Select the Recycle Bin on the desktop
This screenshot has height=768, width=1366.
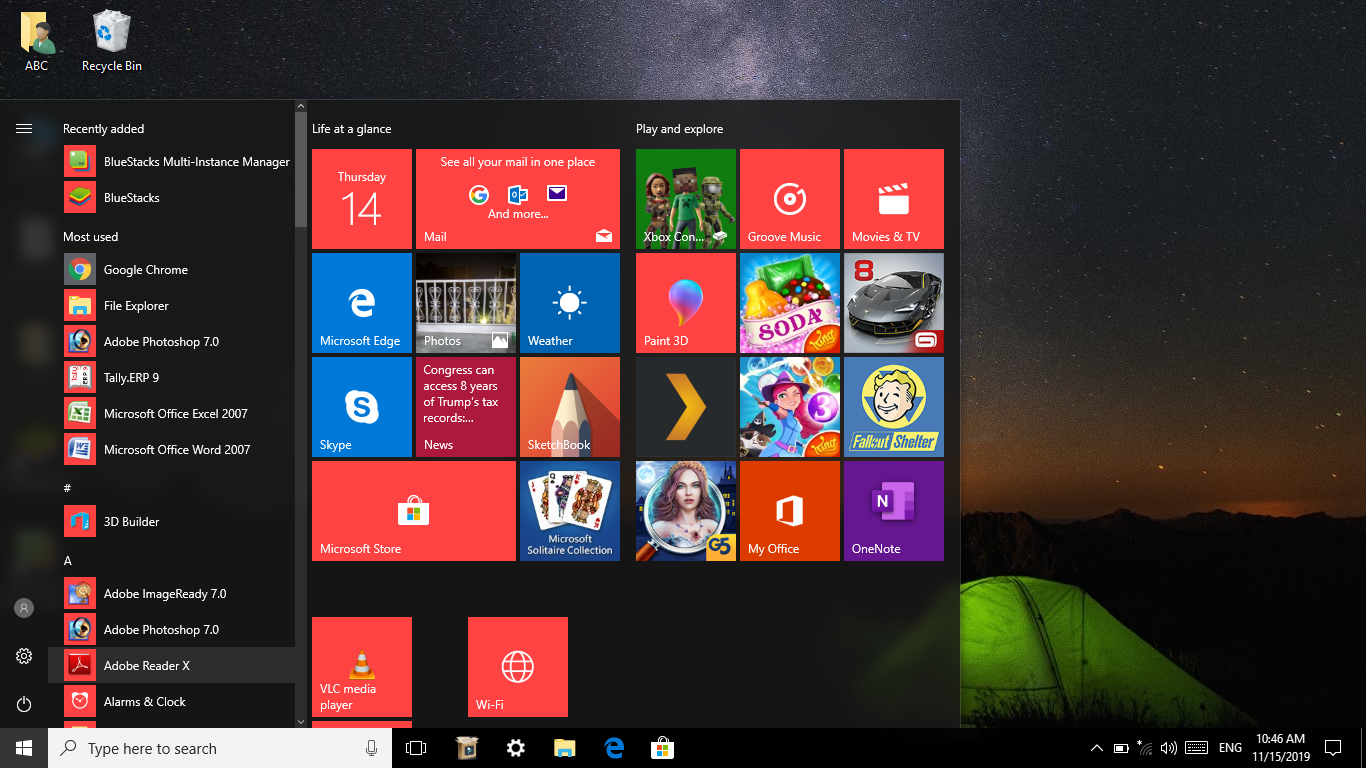tap(111, 42)
